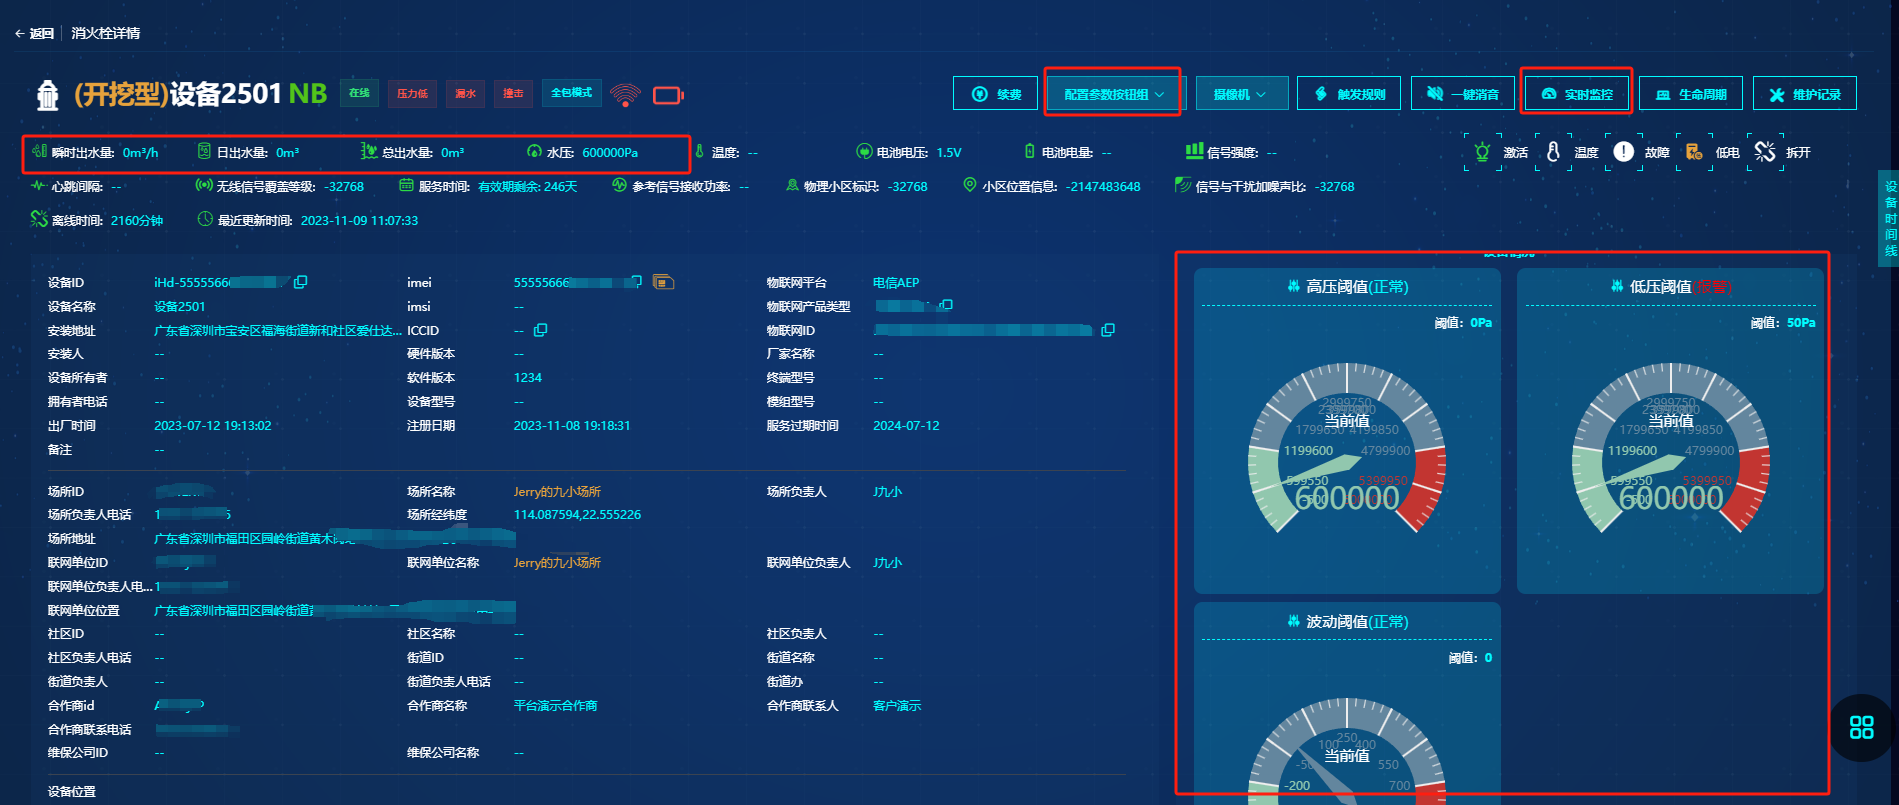The height and width of the screenshot is (805, 1899).
Task: Click the 漏水 alarm tag
Action: pos(465,93)
